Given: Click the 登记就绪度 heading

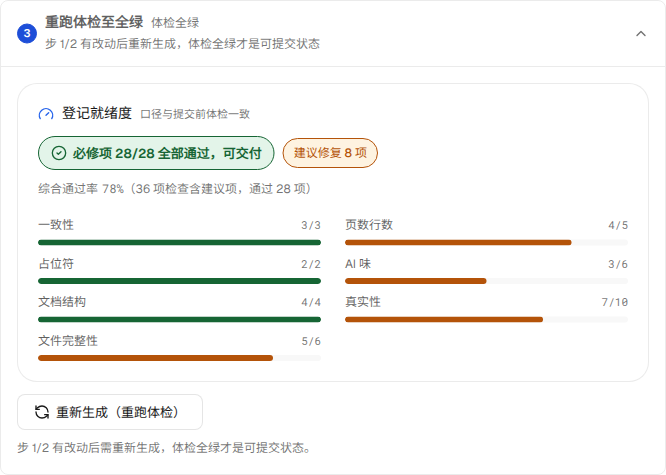Looking at the screenshot, I should [x=97, y=113].
